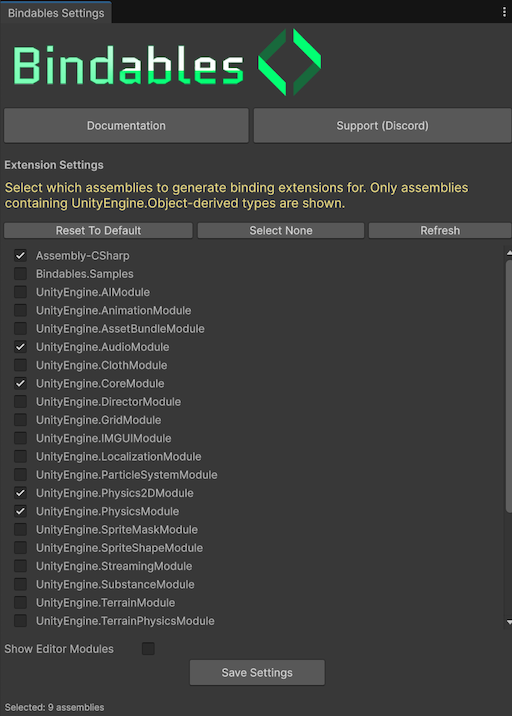Enable UnityEngine.SpriteShapeModule checkbox
Screen dimensions: 512x716
point(20,548)
